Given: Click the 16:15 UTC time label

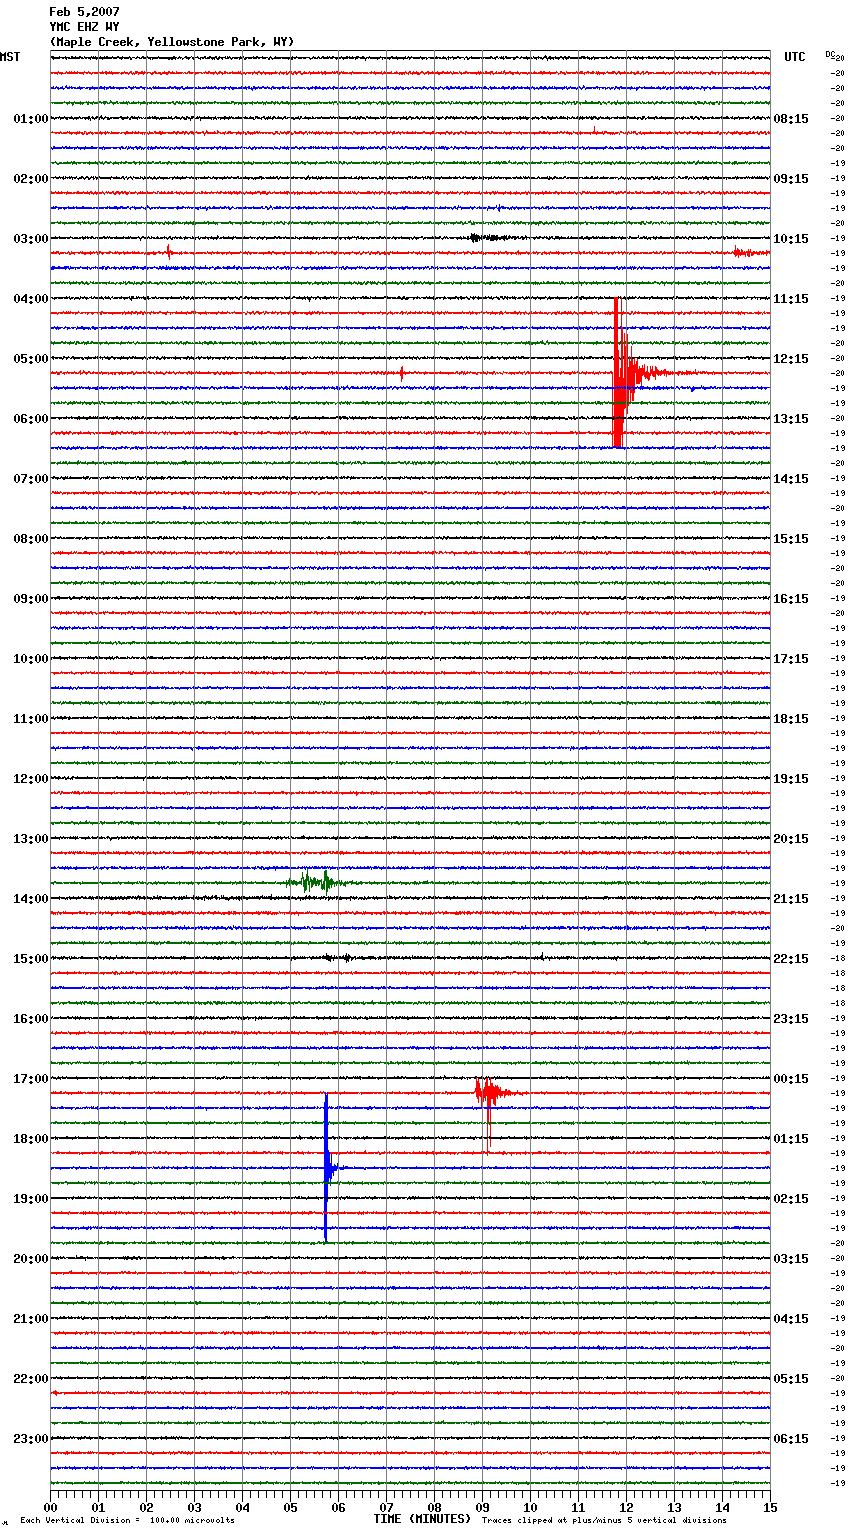Looking at the screenshot, I should click(791, 599).
